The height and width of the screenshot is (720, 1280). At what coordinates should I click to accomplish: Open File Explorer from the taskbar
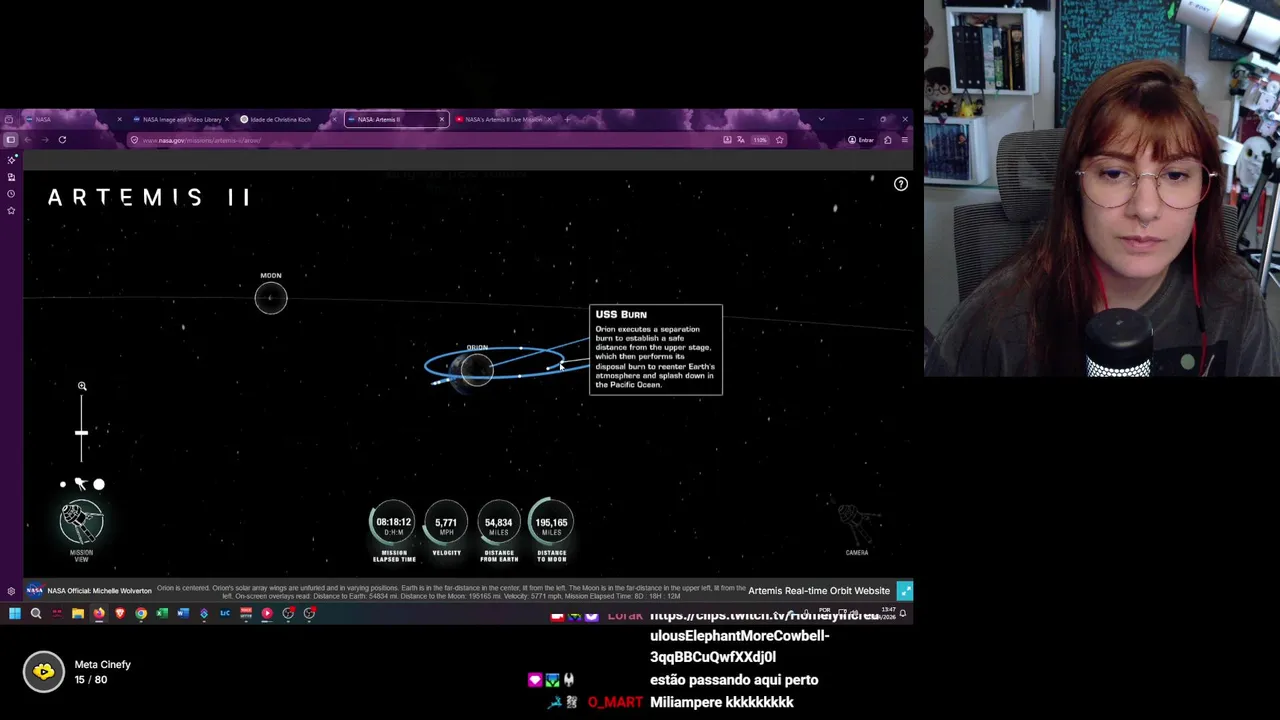(x=78, y=613)
